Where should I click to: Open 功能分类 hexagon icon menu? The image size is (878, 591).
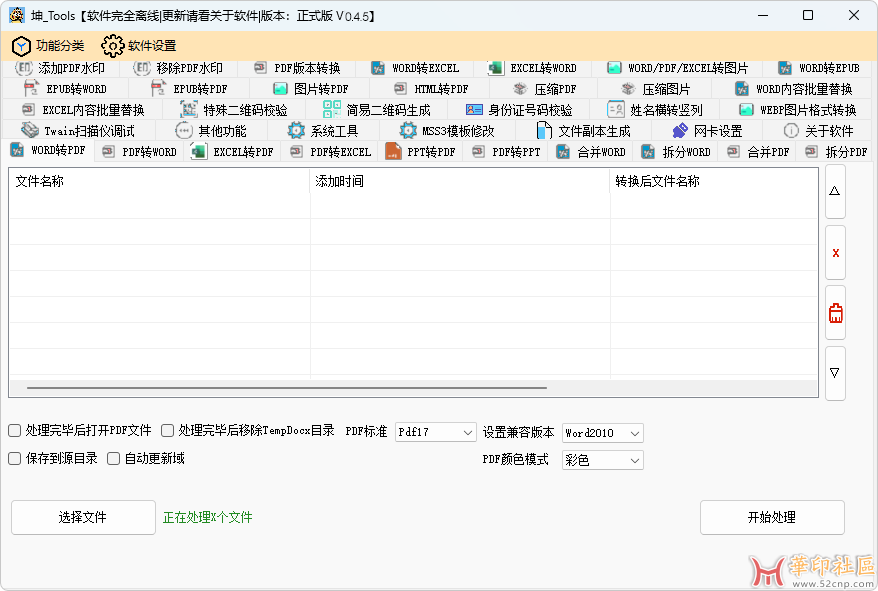(x=47, y=46)
